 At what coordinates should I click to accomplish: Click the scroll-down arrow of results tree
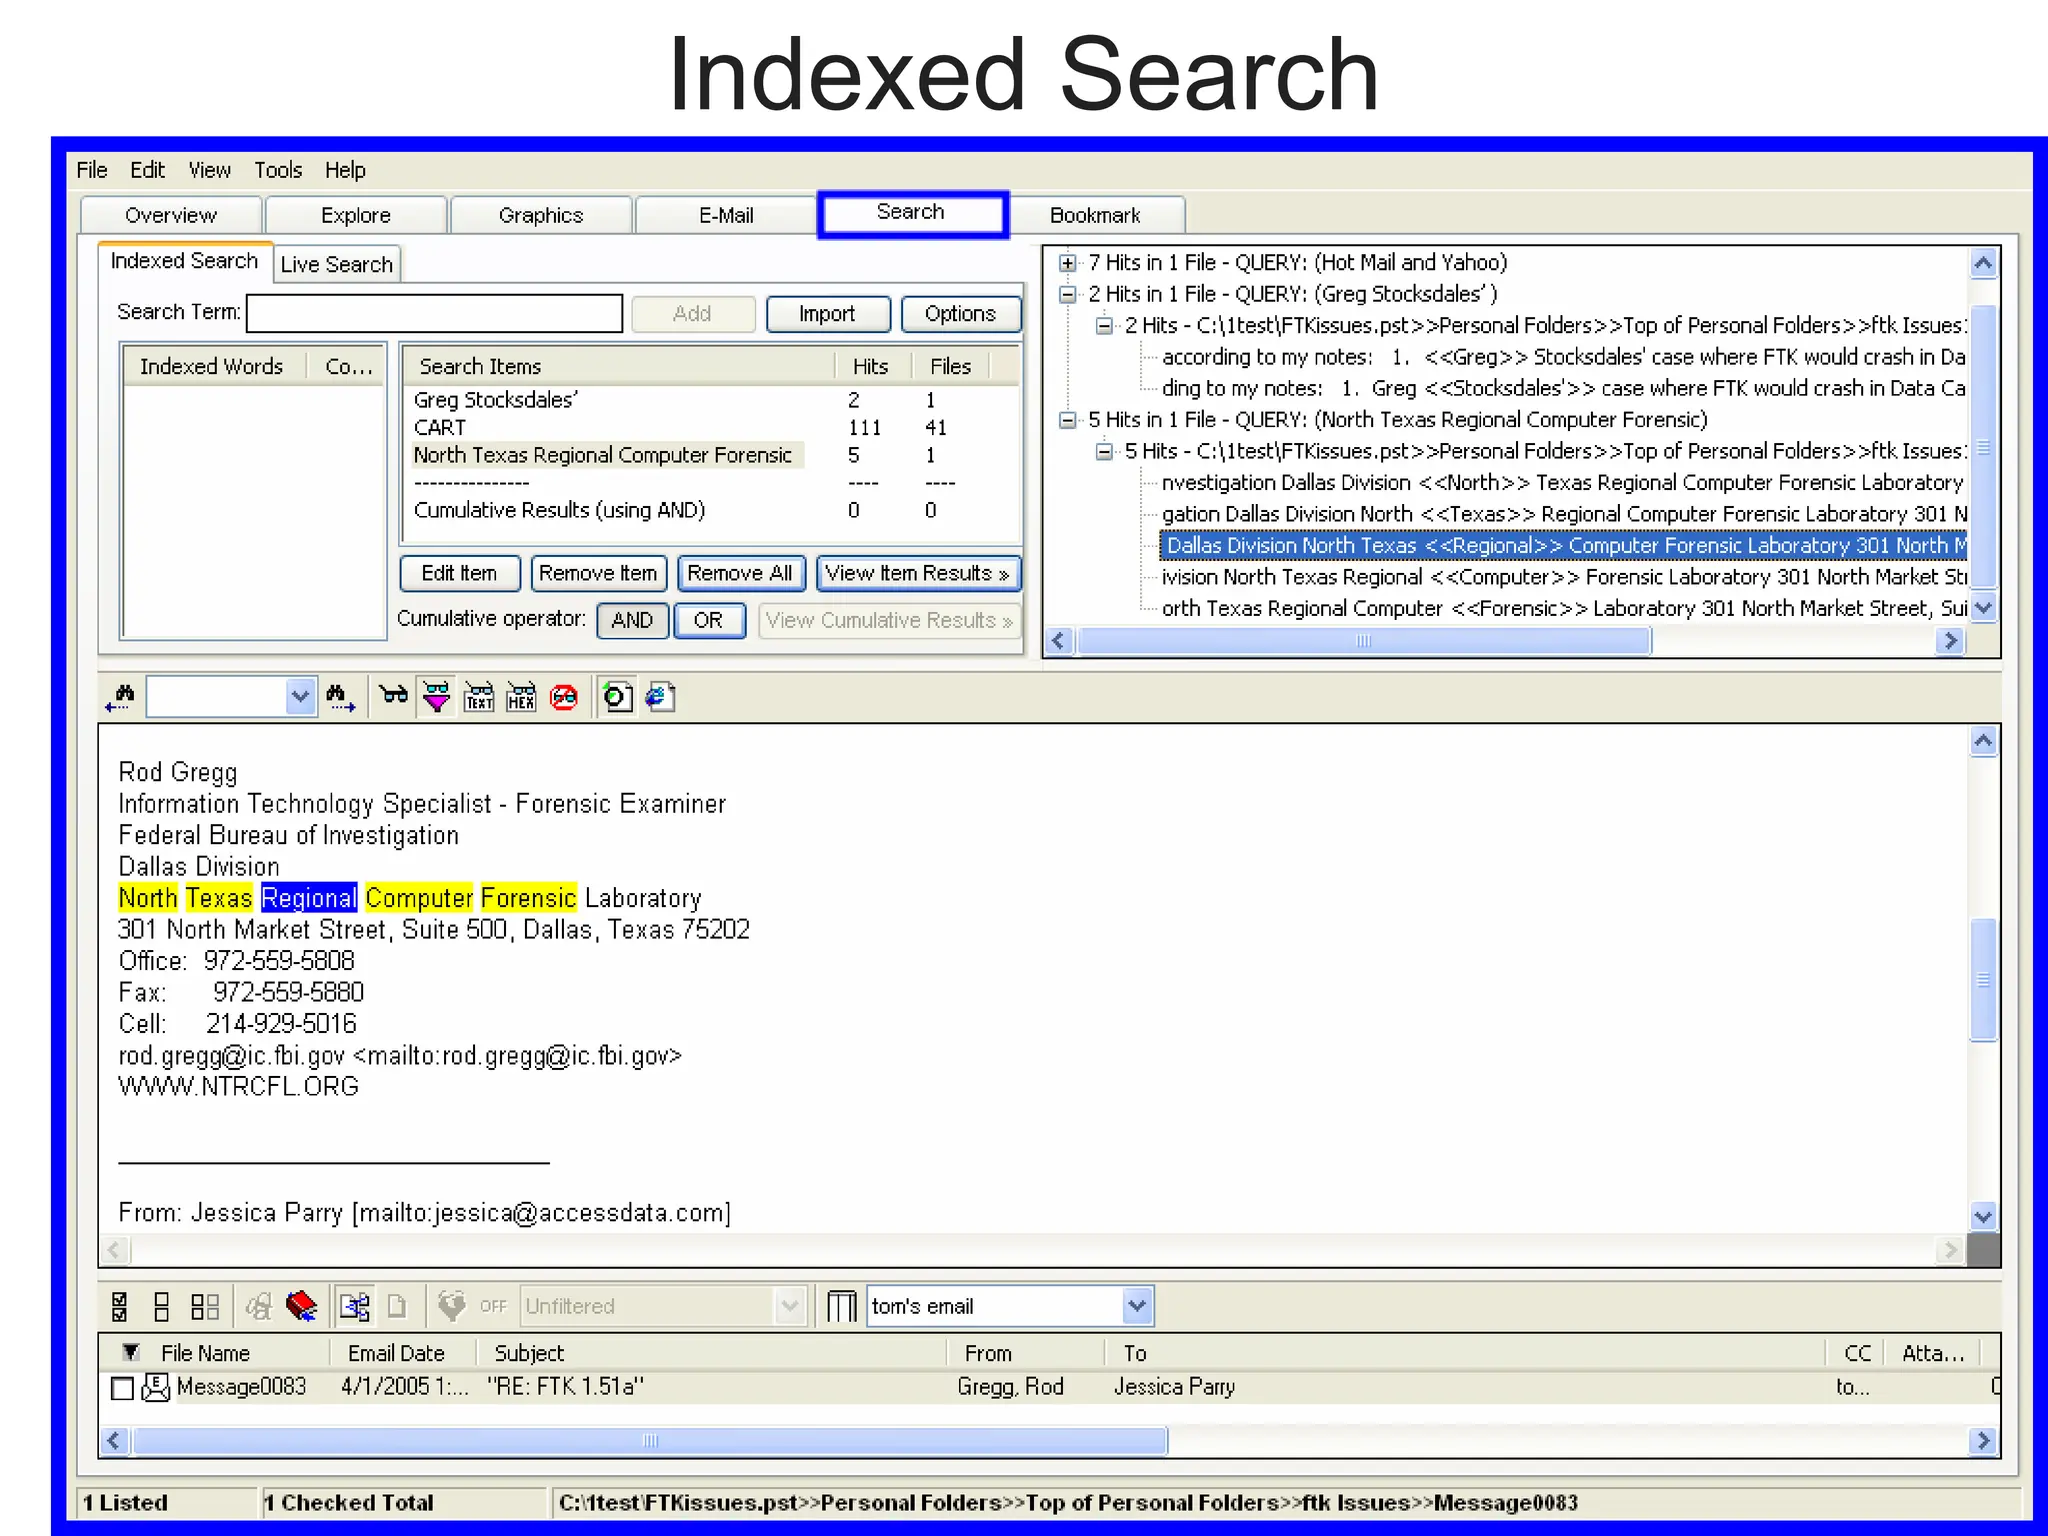pos(1983,607)
